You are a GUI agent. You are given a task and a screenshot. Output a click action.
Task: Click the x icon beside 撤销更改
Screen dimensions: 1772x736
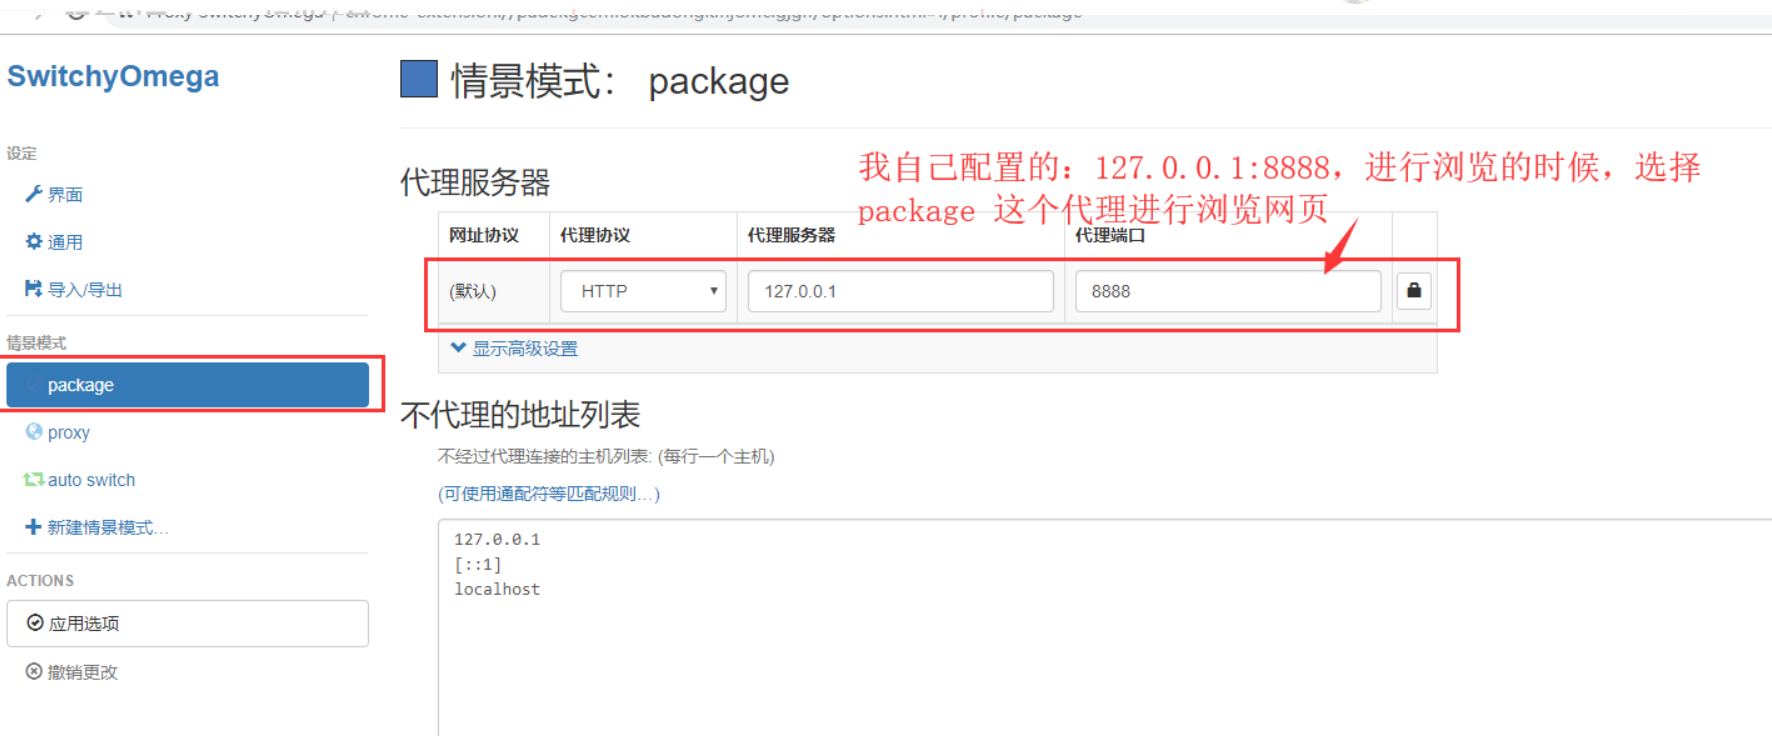pyautogui.click(x=34, y=671)
